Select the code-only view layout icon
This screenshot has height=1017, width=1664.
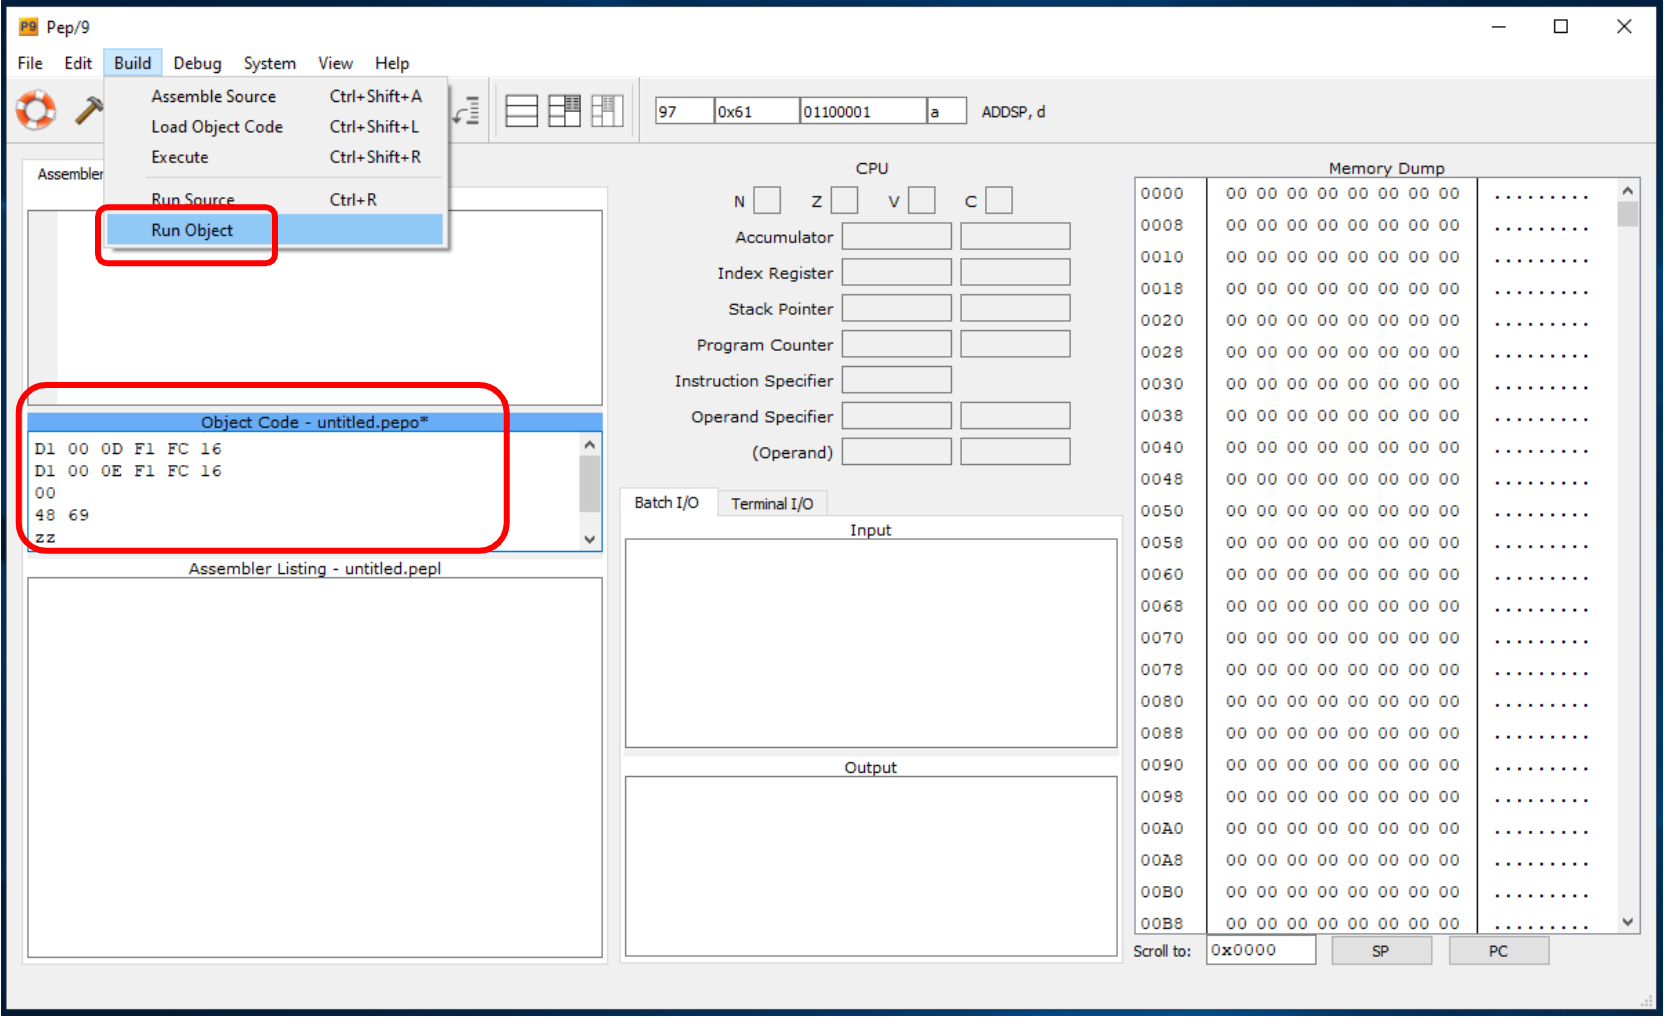(x=521, y=111)
